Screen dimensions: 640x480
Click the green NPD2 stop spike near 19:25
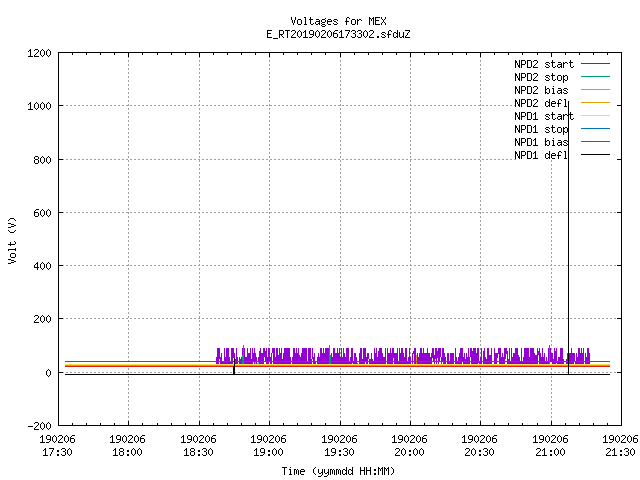tap(329, 354)
